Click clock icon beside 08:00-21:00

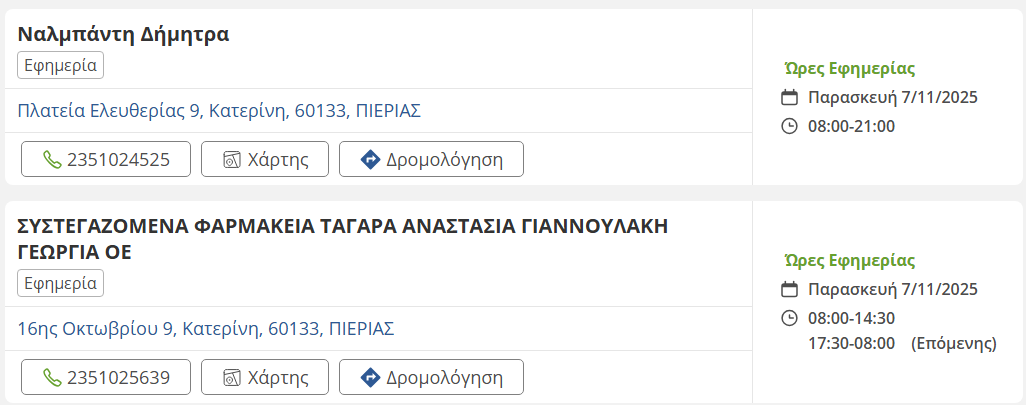coord(789,126)
